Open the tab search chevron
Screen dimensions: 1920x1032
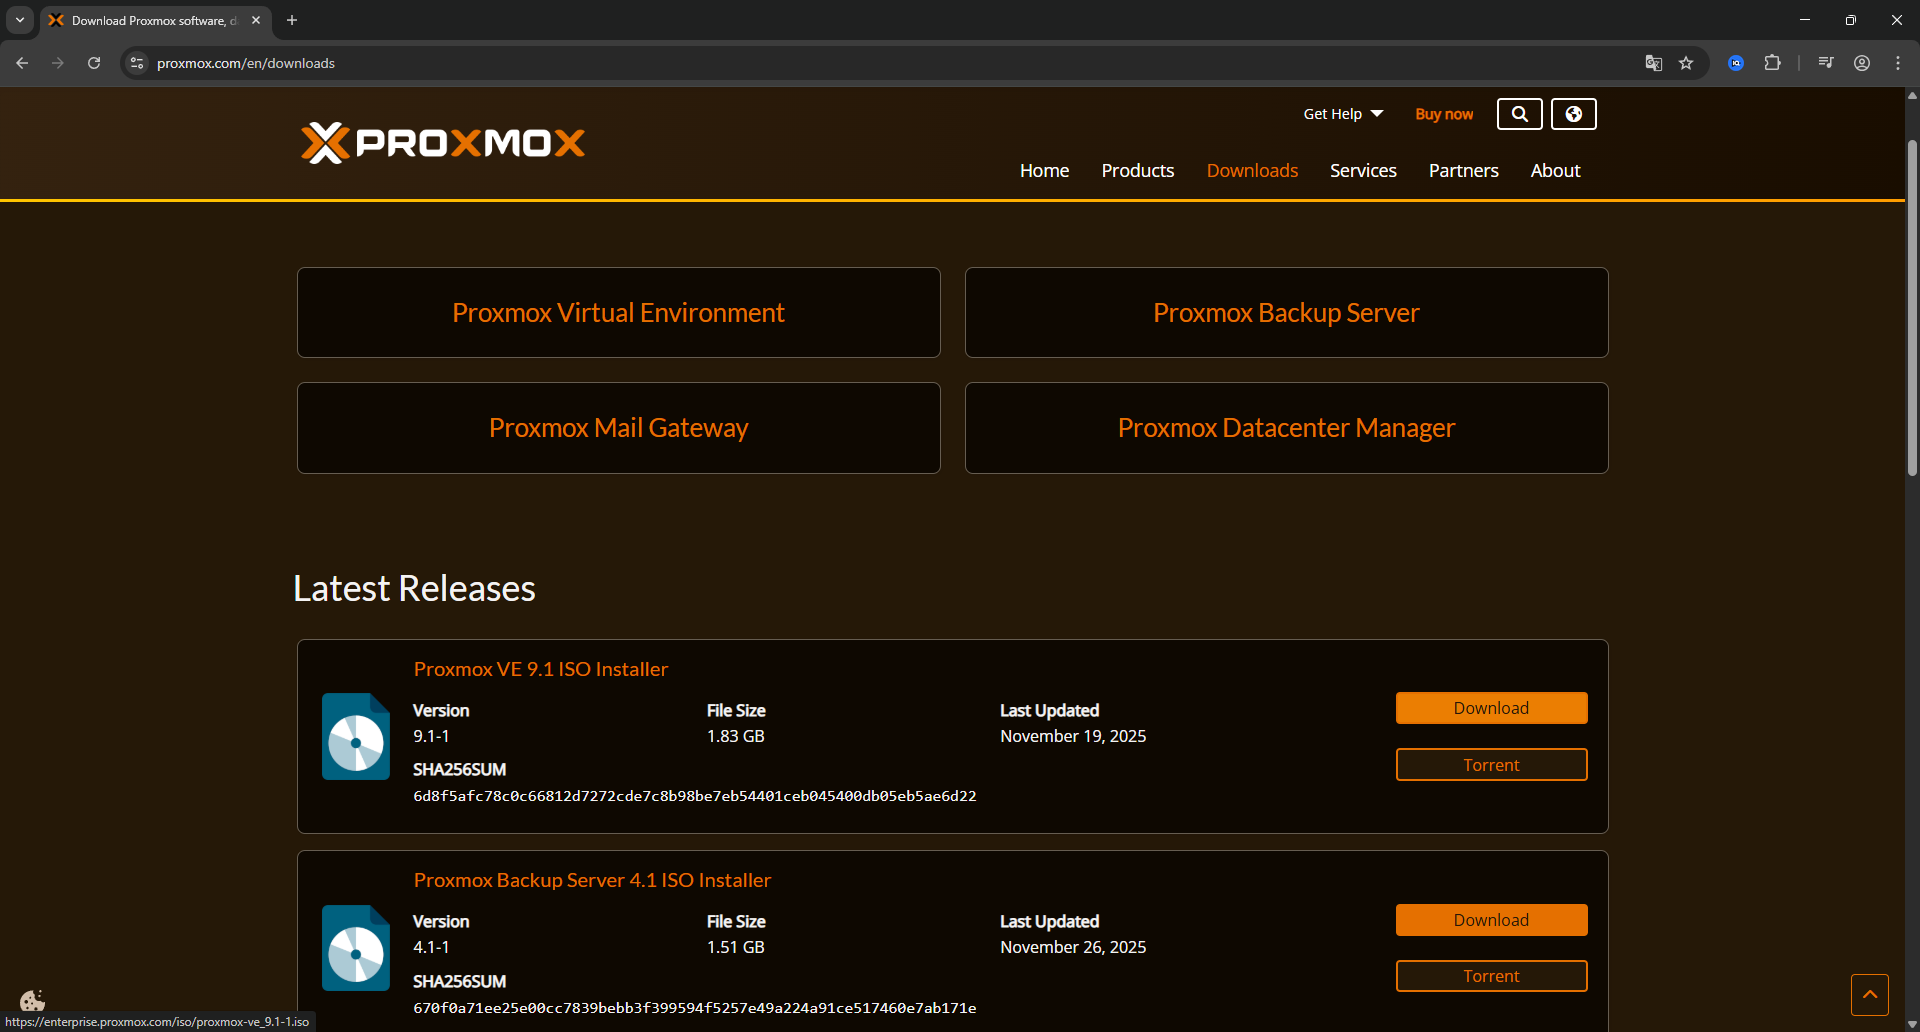[x=19, y=20]
